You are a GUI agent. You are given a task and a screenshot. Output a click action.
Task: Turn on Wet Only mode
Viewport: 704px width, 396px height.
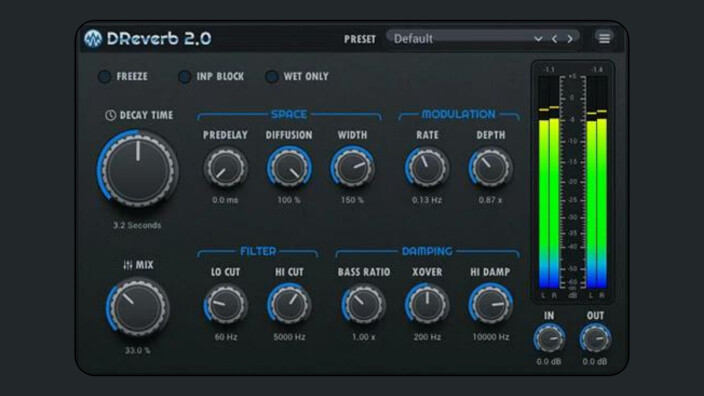point(271,77)
